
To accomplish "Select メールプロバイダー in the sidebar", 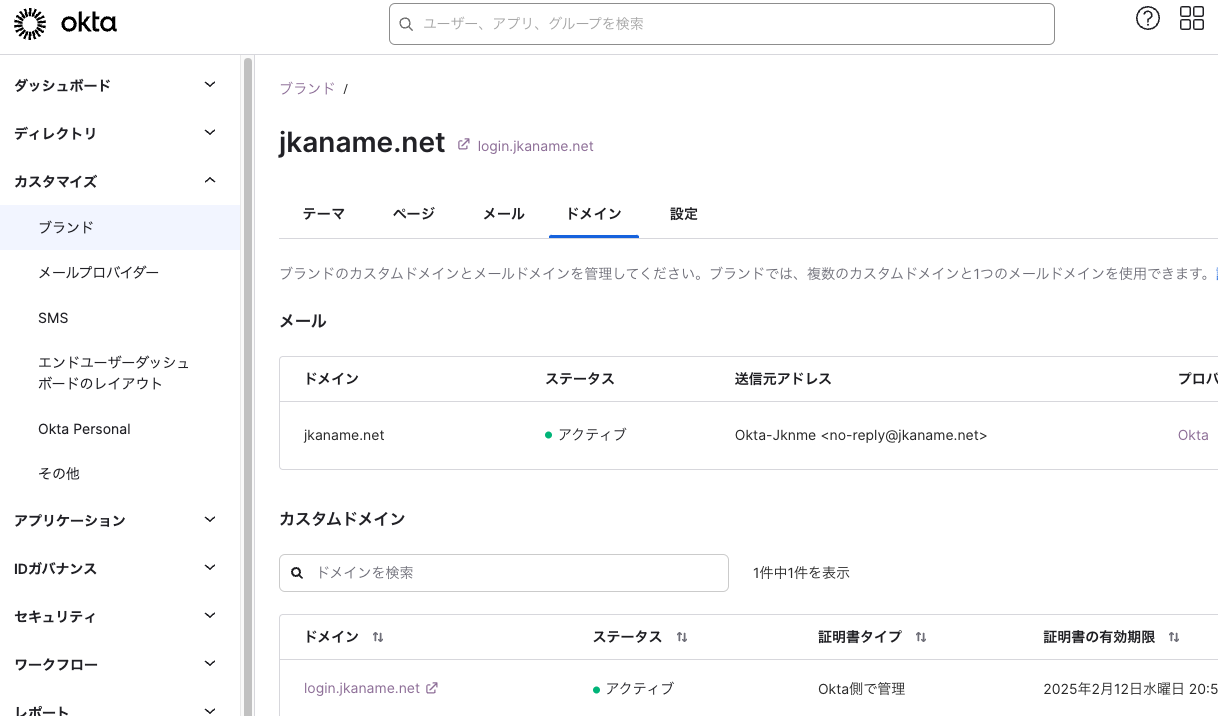I will pos(98,272).
